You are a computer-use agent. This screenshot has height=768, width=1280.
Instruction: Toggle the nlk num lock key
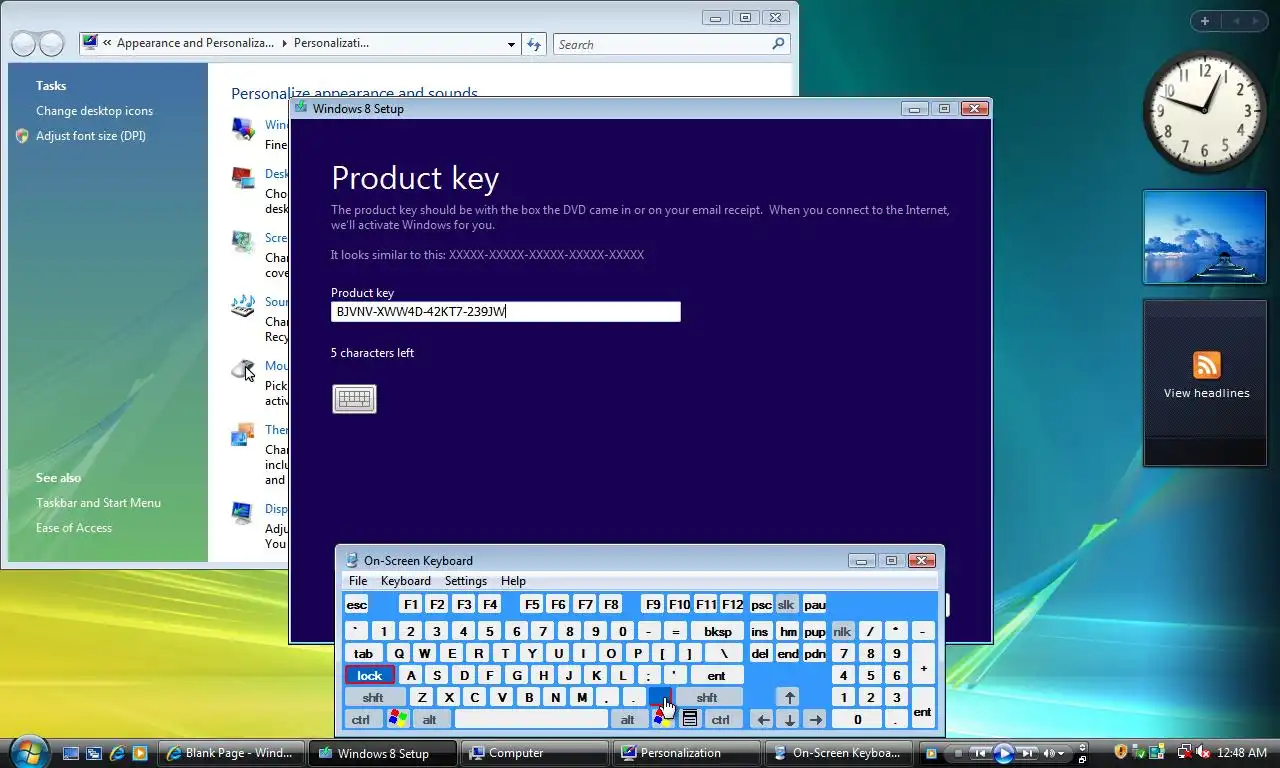(x=842, y=631)
